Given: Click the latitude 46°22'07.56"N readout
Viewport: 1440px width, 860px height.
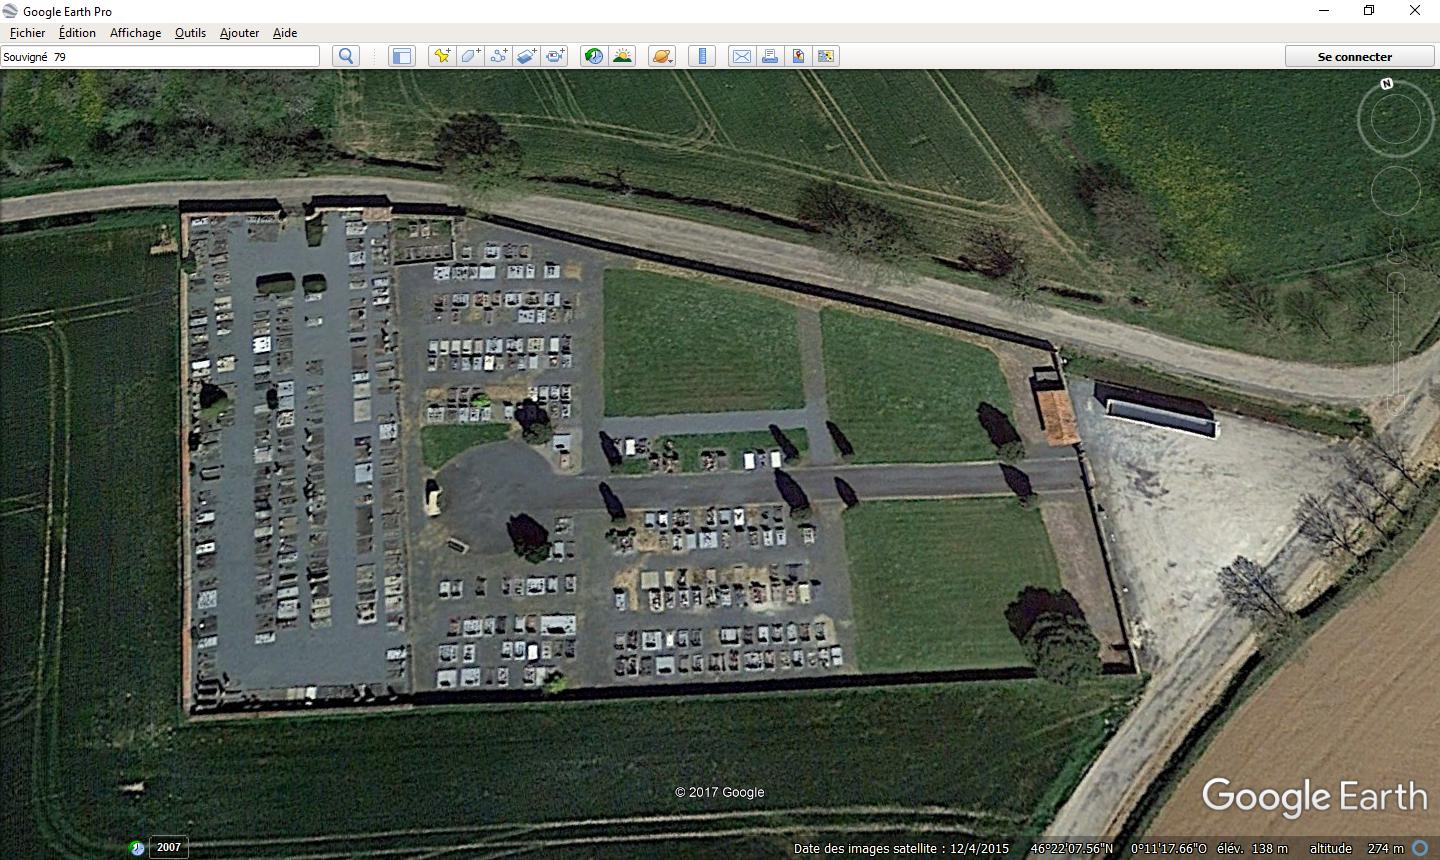Looking at the screenshot, I should click(1072, 848).
